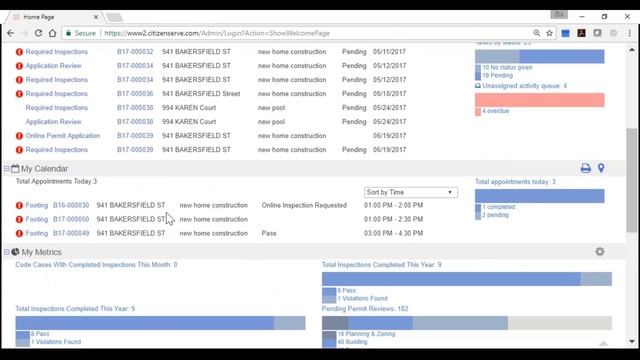Collapse the My Calendar section
The width and height of the screenshot is (640, 360).
[x=7, y=169]
